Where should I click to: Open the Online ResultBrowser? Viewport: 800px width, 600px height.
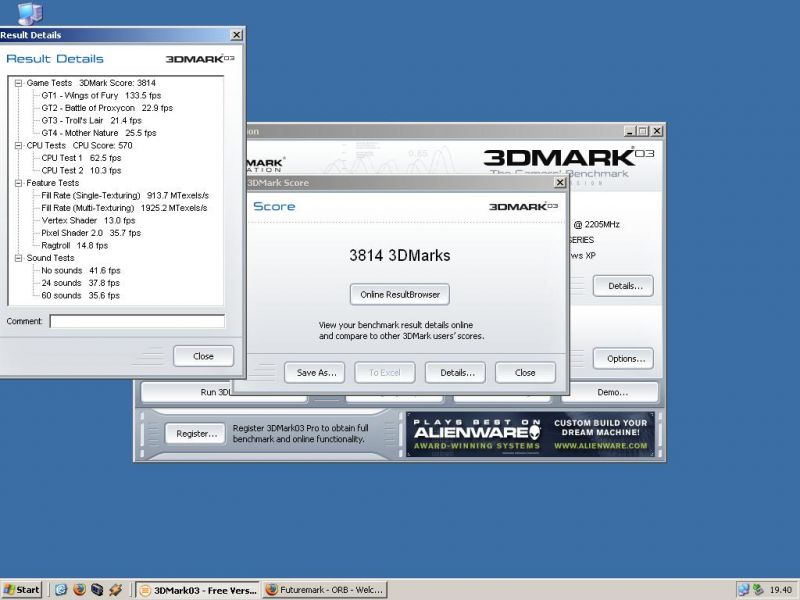[x=399, y=294]
